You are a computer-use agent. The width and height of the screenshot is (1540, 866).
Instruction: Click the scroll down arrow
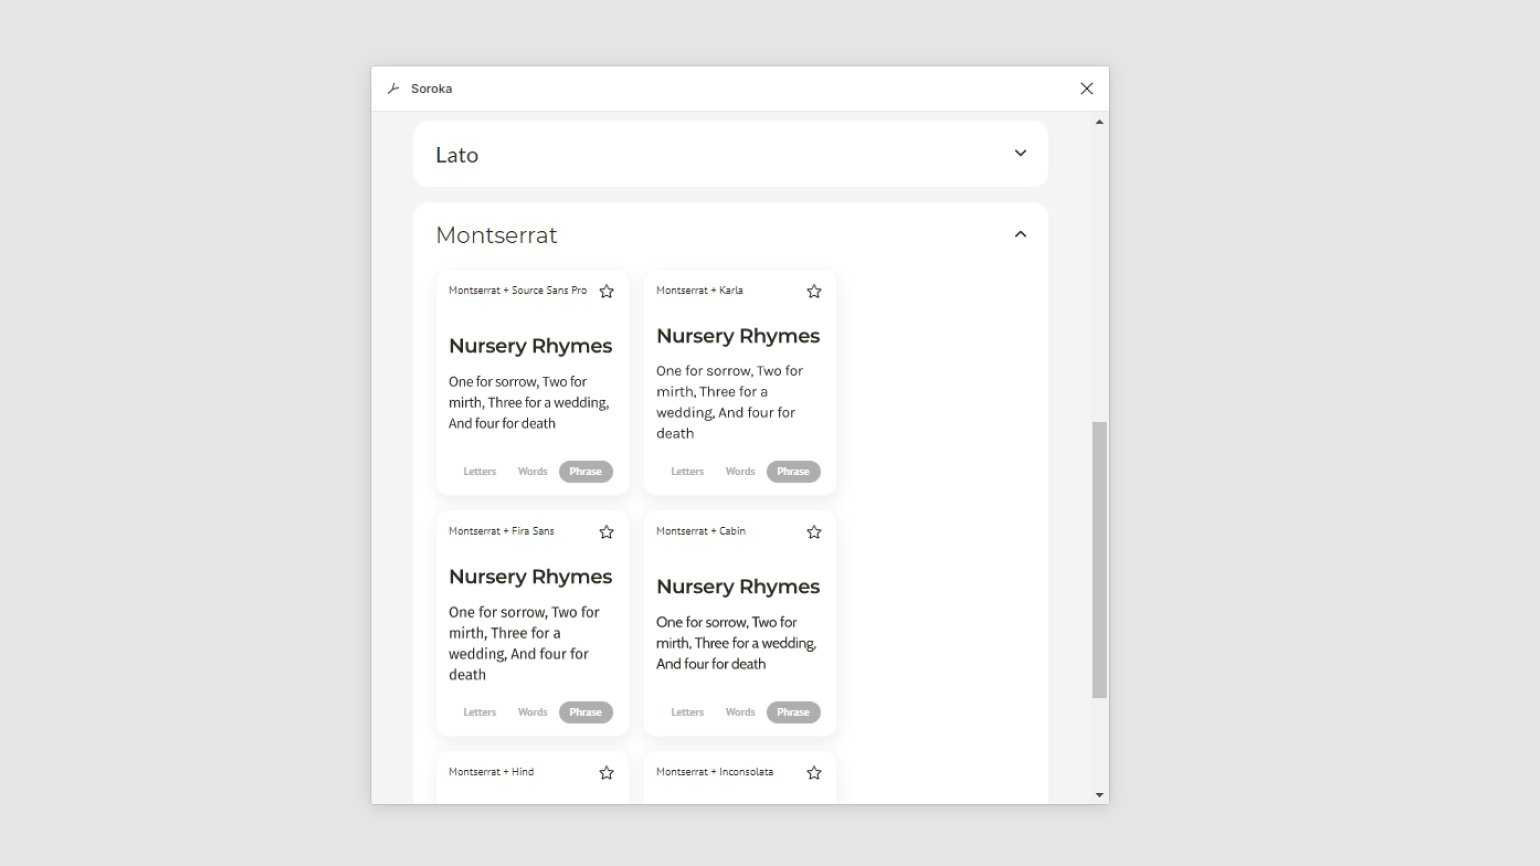[x=1099, y=795]
